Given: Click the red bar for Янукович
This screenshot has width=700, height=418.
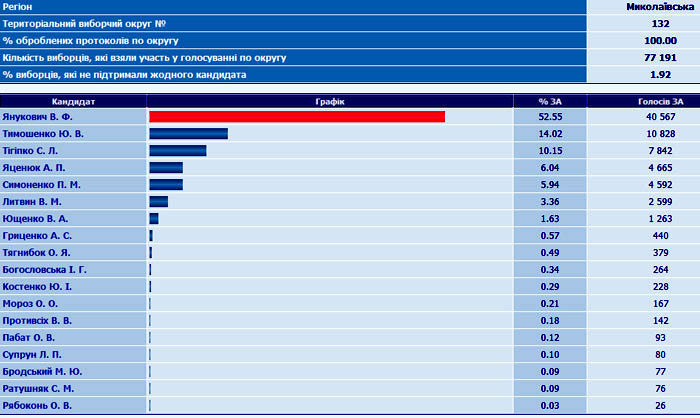Looking at the screenshot, I should [x=296, y=117].
